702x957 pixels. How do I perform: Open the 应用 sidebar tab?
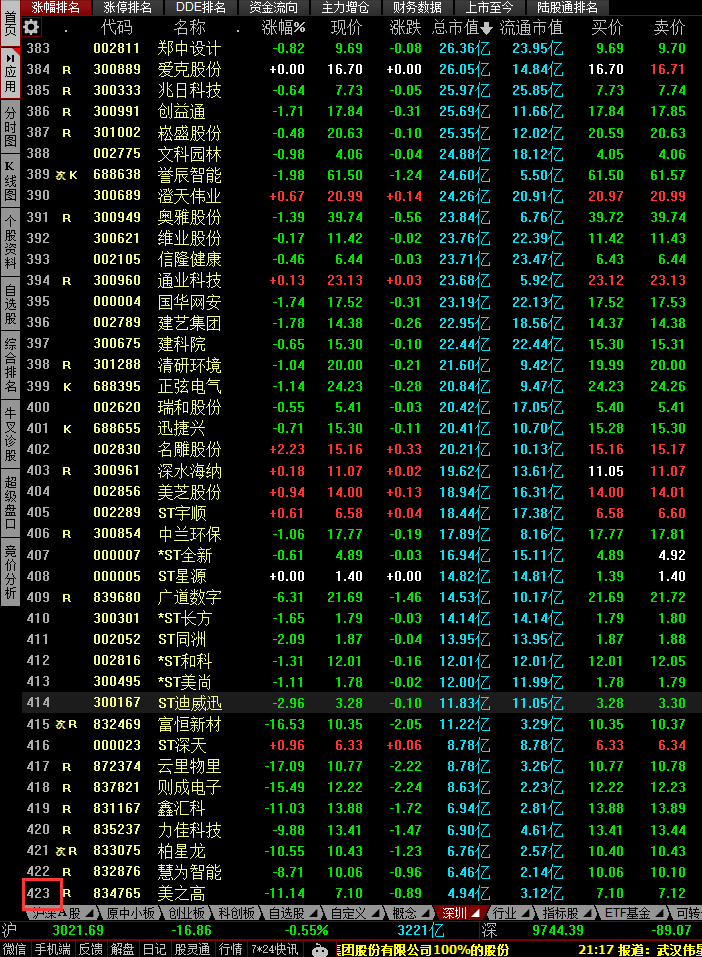[10, 73]
